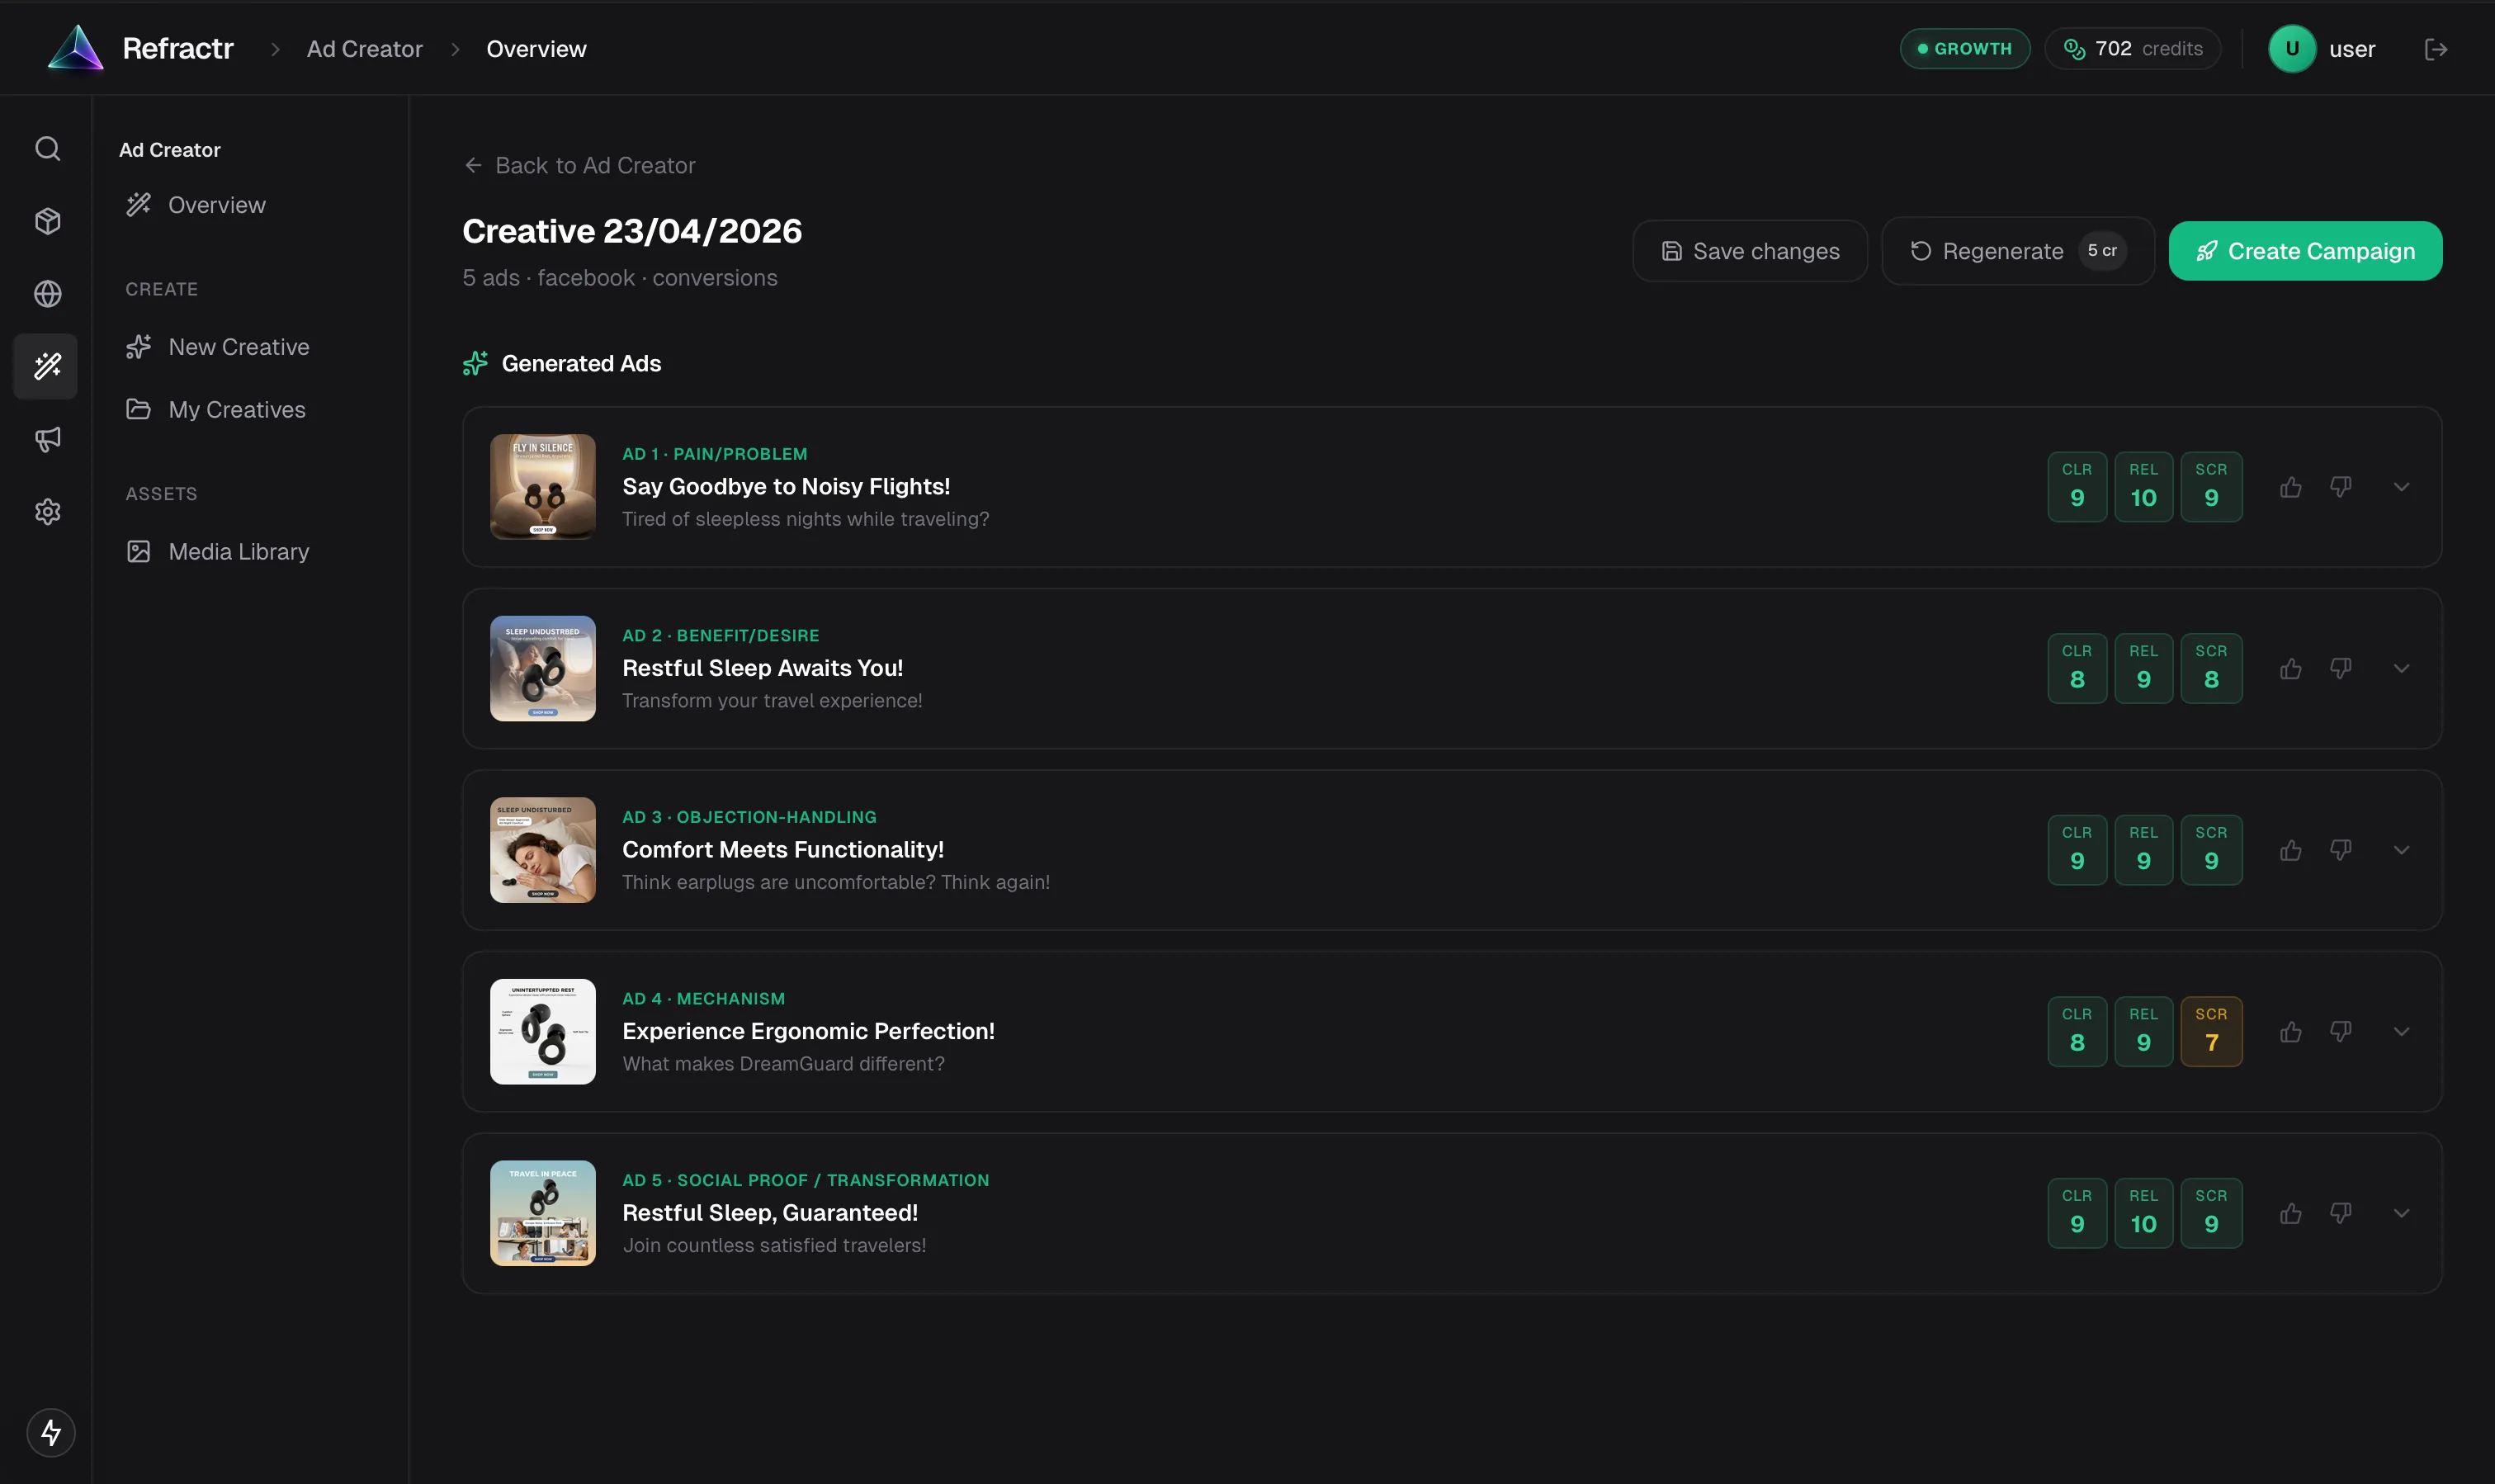Click the 702 credits pill
The width and height of the screenshot is (2495, 1484).
pyautogui.click(x=2132, y=49)
